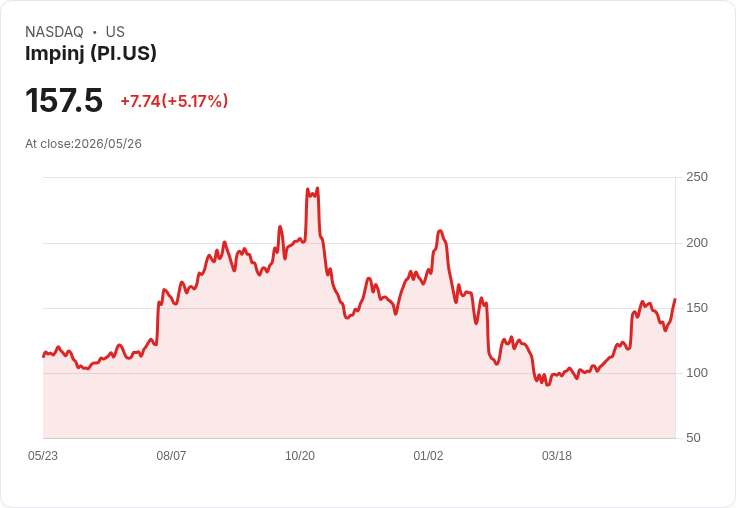Select the 100 y-axis price label
The width and height of the screenshot is (736, 508).
coord(697,373)
